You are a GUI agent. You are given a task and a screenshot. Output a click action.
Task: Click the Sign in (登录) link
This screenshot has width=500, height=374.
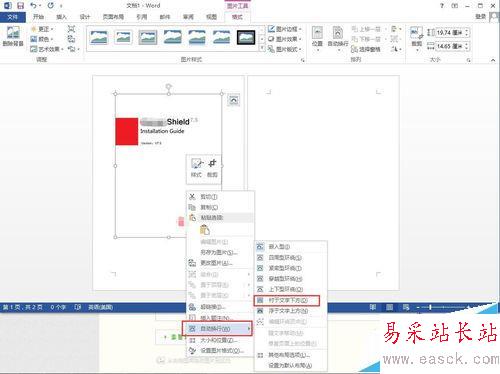point(480,17)
